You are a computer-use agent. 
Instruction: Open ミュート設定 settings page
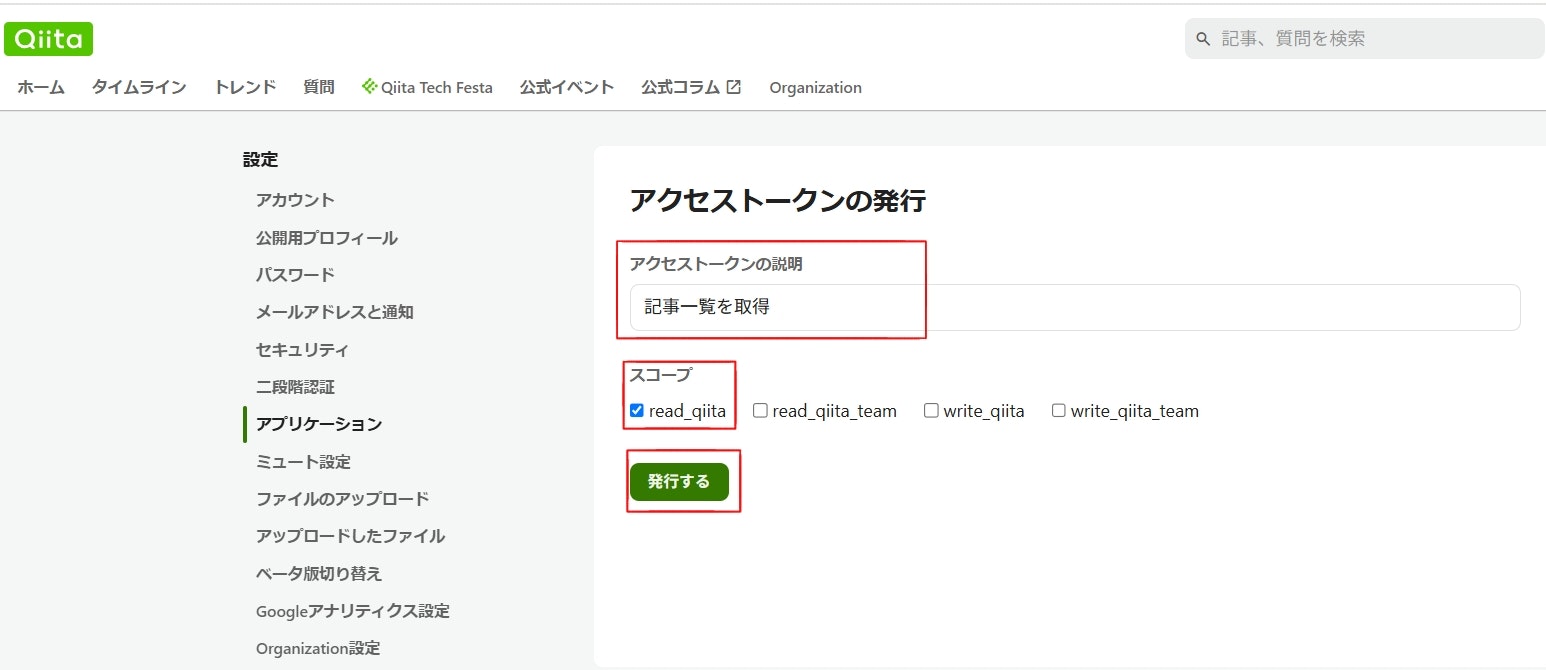point(303,462)
